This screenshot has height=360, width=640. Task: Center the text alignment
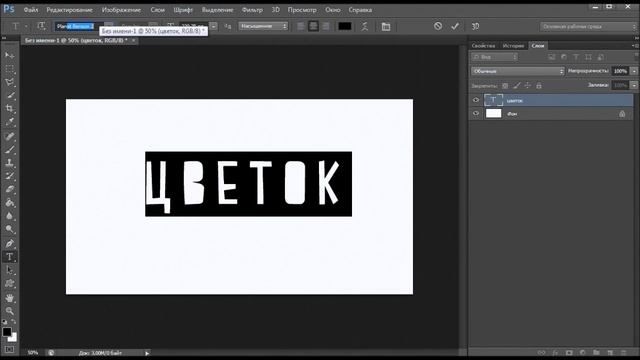tap(313, 27)
